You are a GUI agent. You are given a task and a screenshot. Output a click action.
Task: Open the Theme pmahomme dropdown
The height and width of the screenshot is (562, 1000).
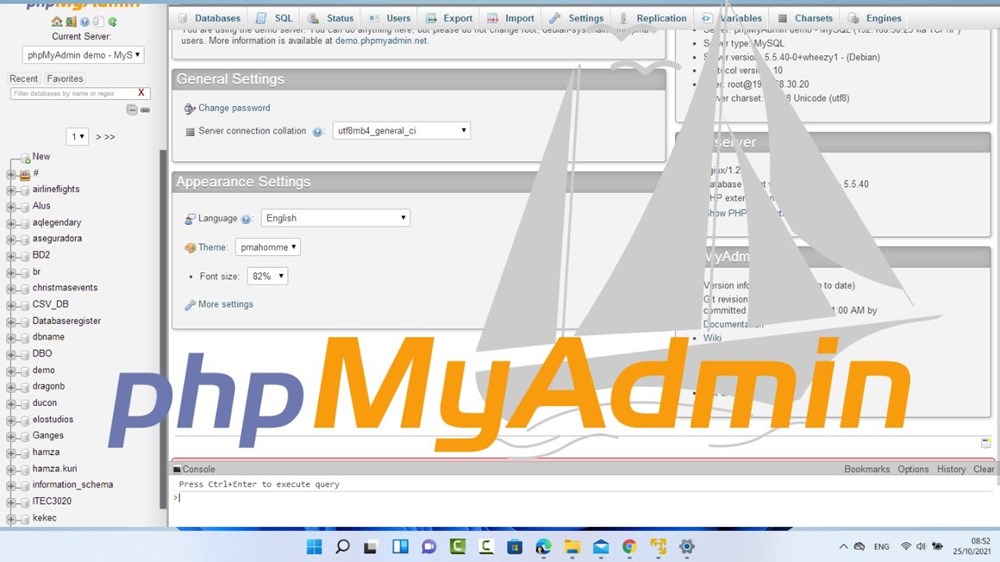pyautogui.click(x=268, y=247)
